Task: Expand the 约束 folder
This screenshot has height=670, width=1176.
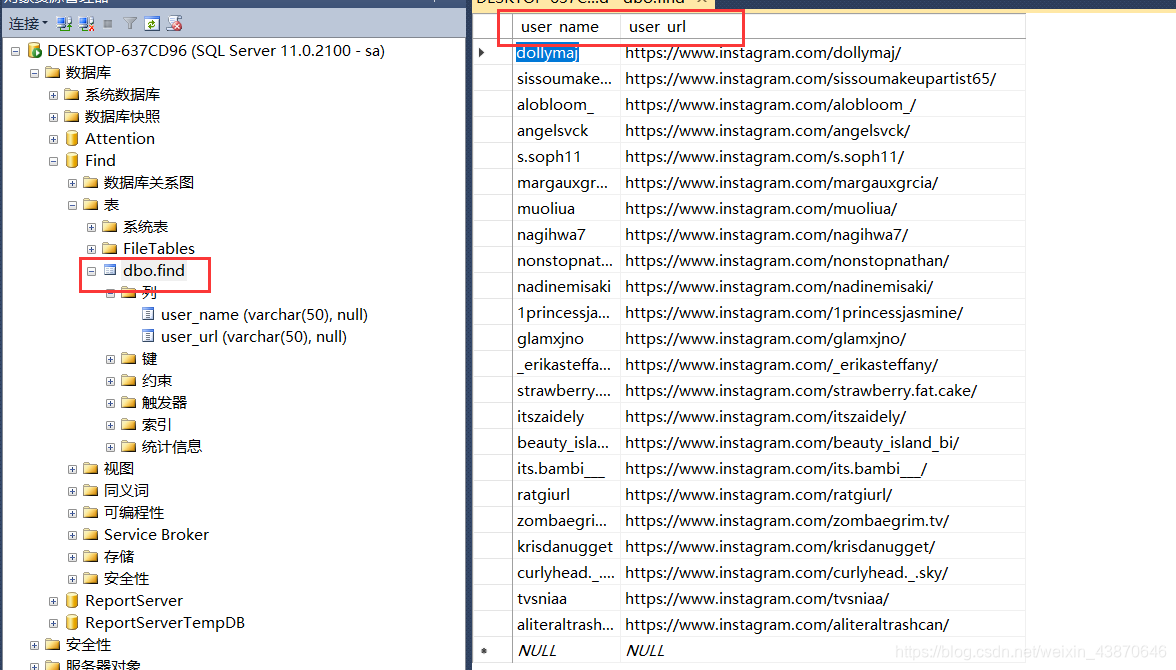Action: (110, 381)
